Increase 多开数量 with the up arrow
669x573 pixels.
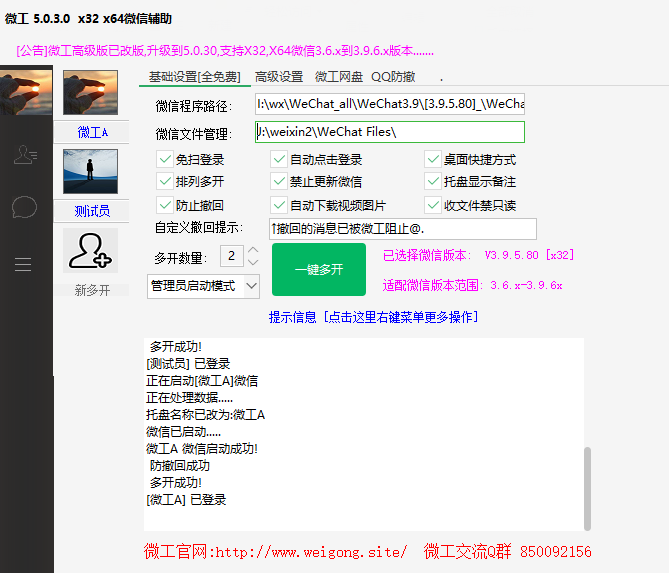tap(253, 250)
